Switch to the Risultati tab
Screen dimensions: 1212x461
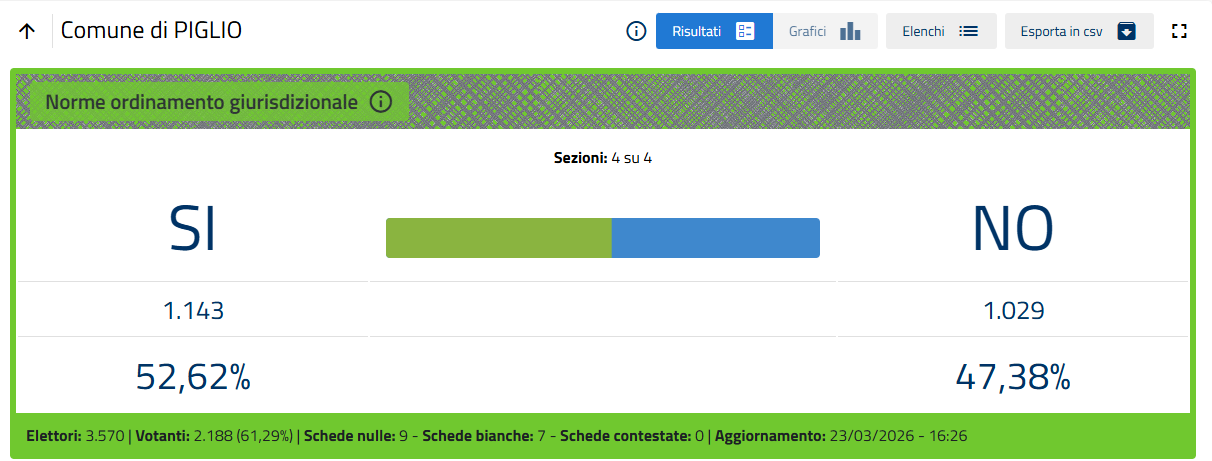pyautogui.click(x=697, y=31)
